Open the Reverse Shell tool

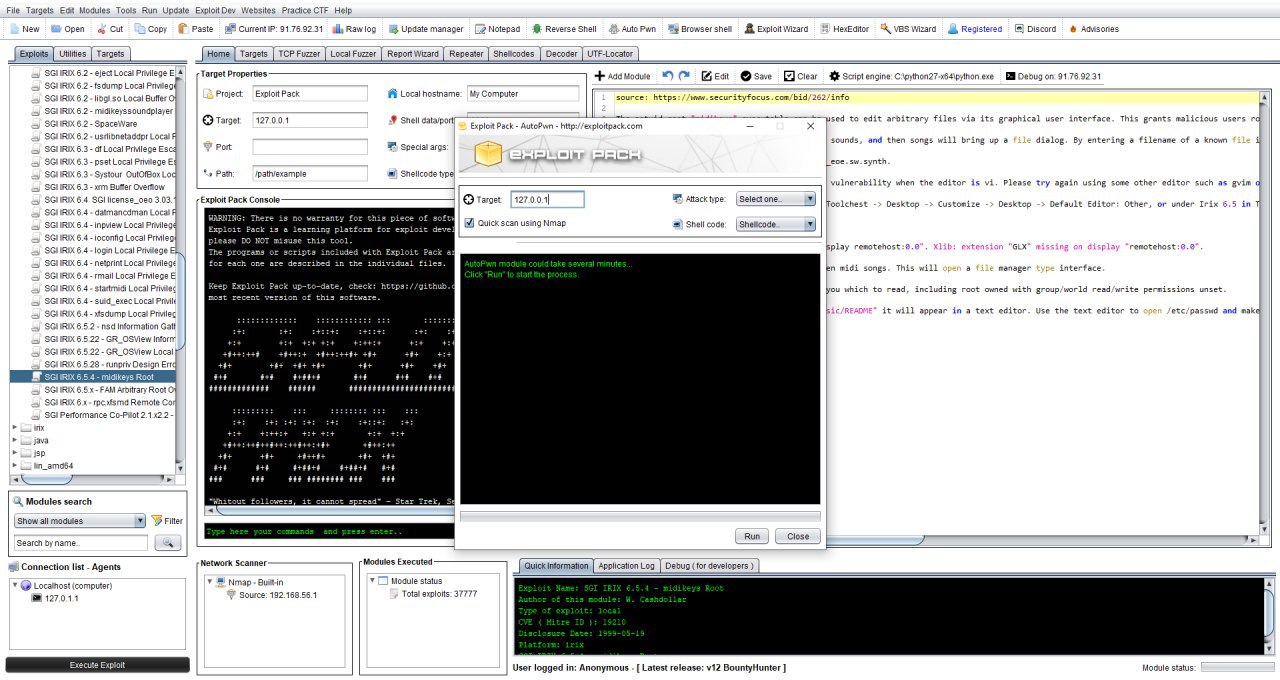[x=565, y=29]
